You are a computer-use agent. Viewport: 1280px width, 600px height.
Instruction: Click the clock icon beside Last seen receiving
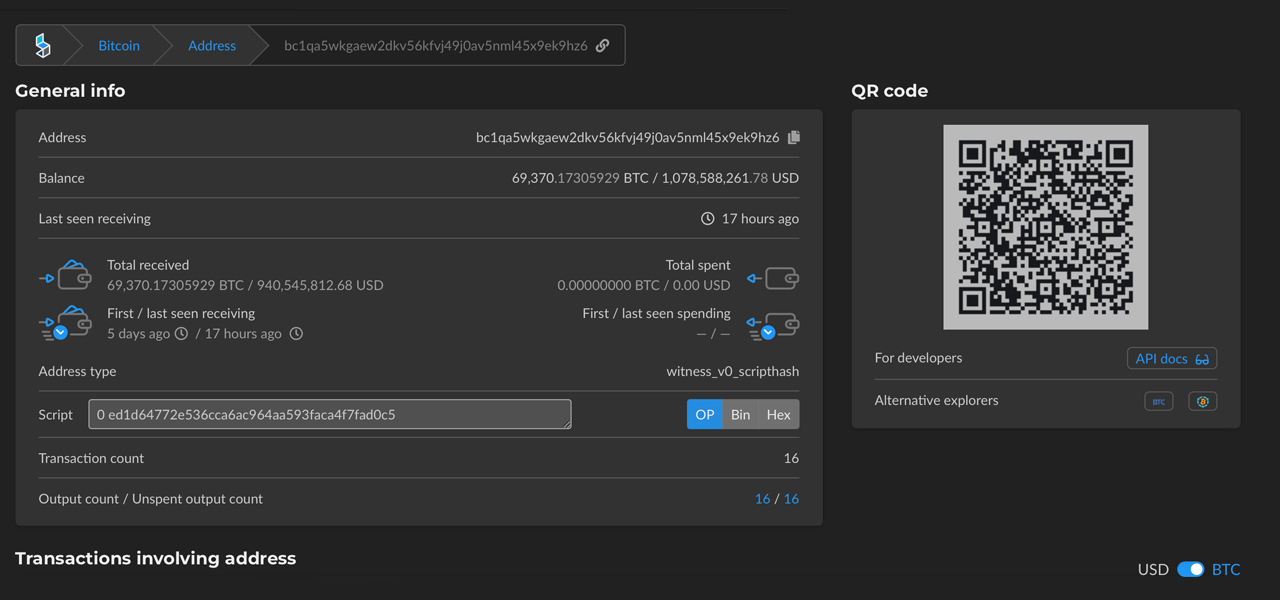coord(708,218)
